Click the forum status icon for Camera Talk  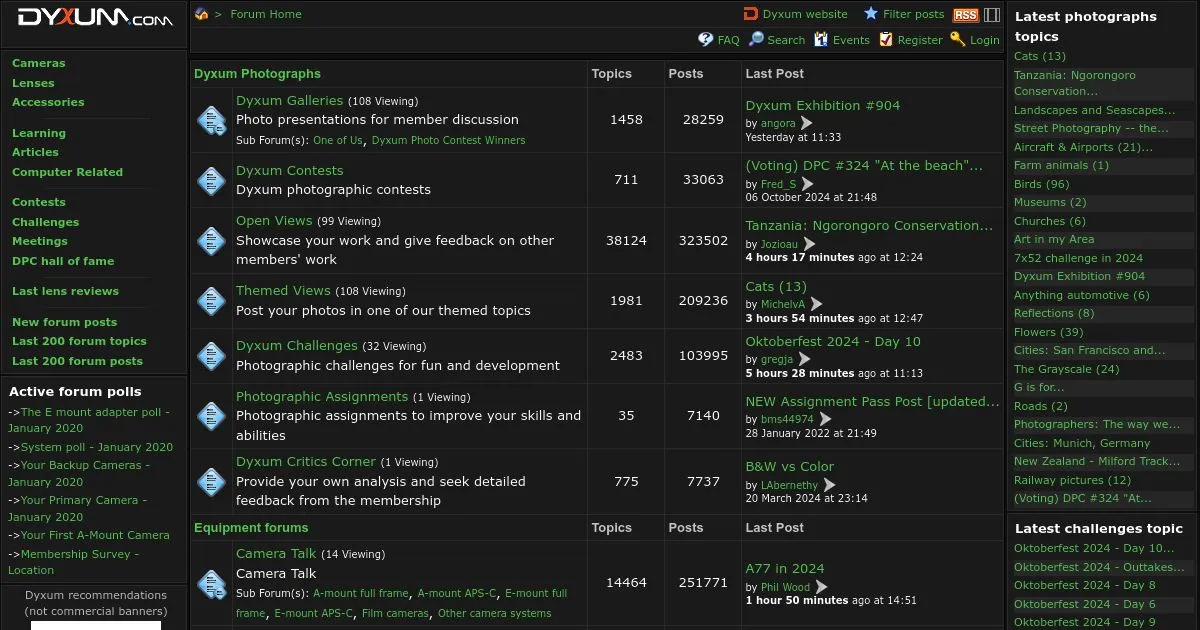tap(211, 584)
